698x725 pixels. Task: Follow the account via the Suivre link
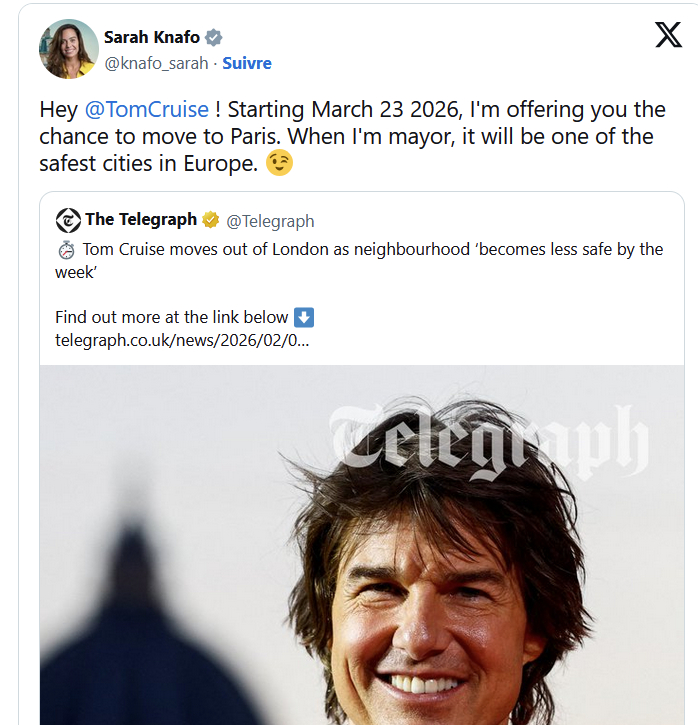point(247,63)
